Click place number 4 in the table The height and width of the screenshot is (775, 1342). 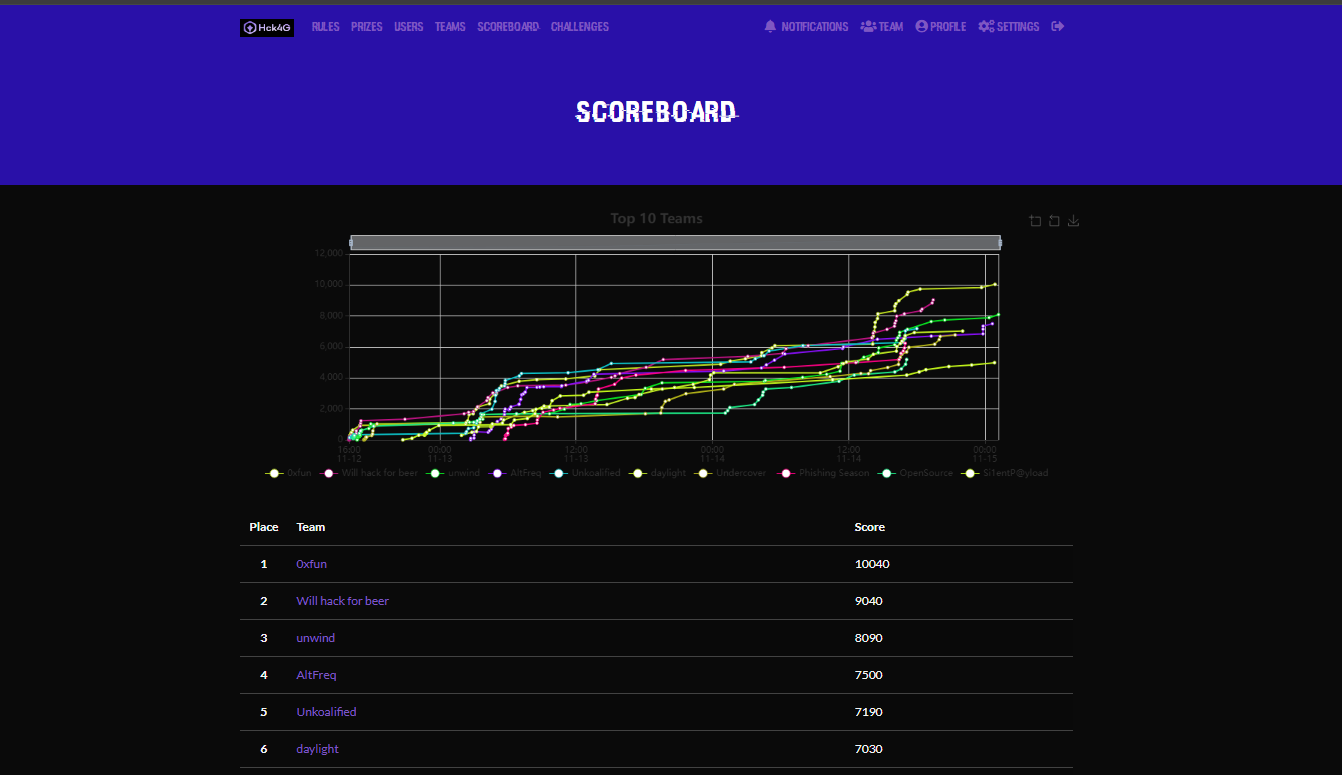coord(264,675)
